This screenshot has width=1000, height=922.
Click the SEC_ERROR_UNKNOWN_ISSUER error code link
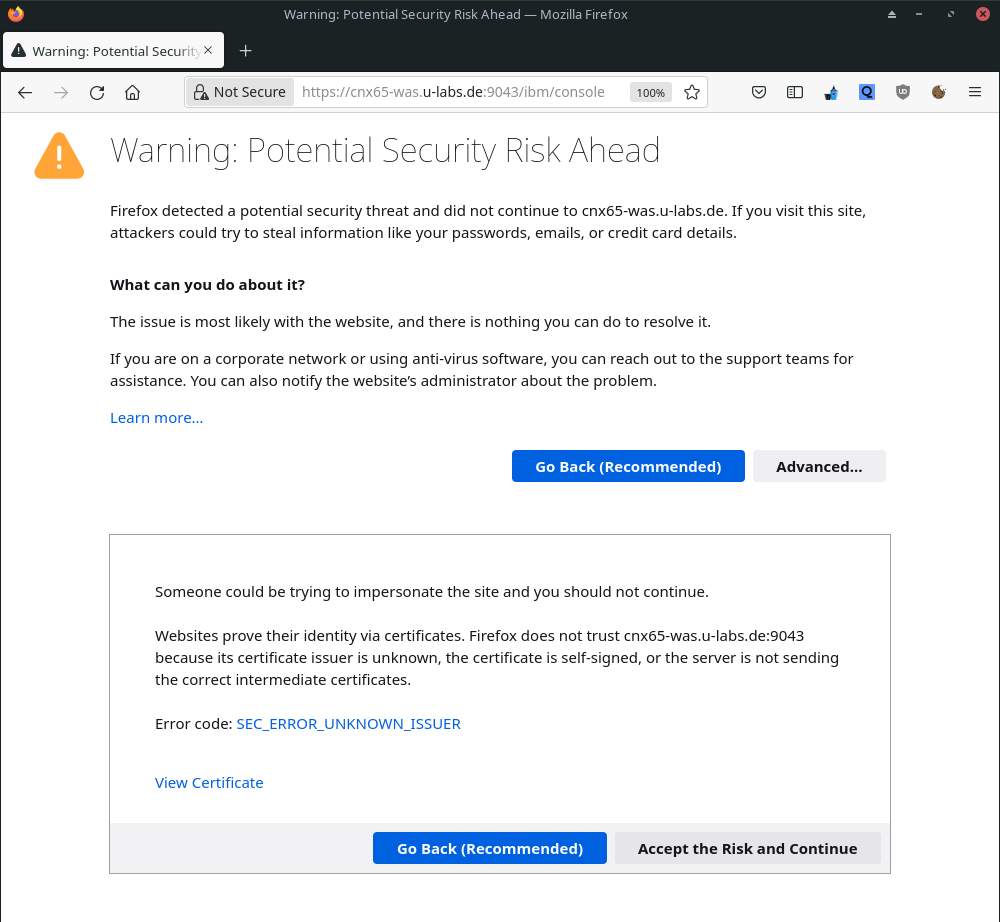[348, 724]
